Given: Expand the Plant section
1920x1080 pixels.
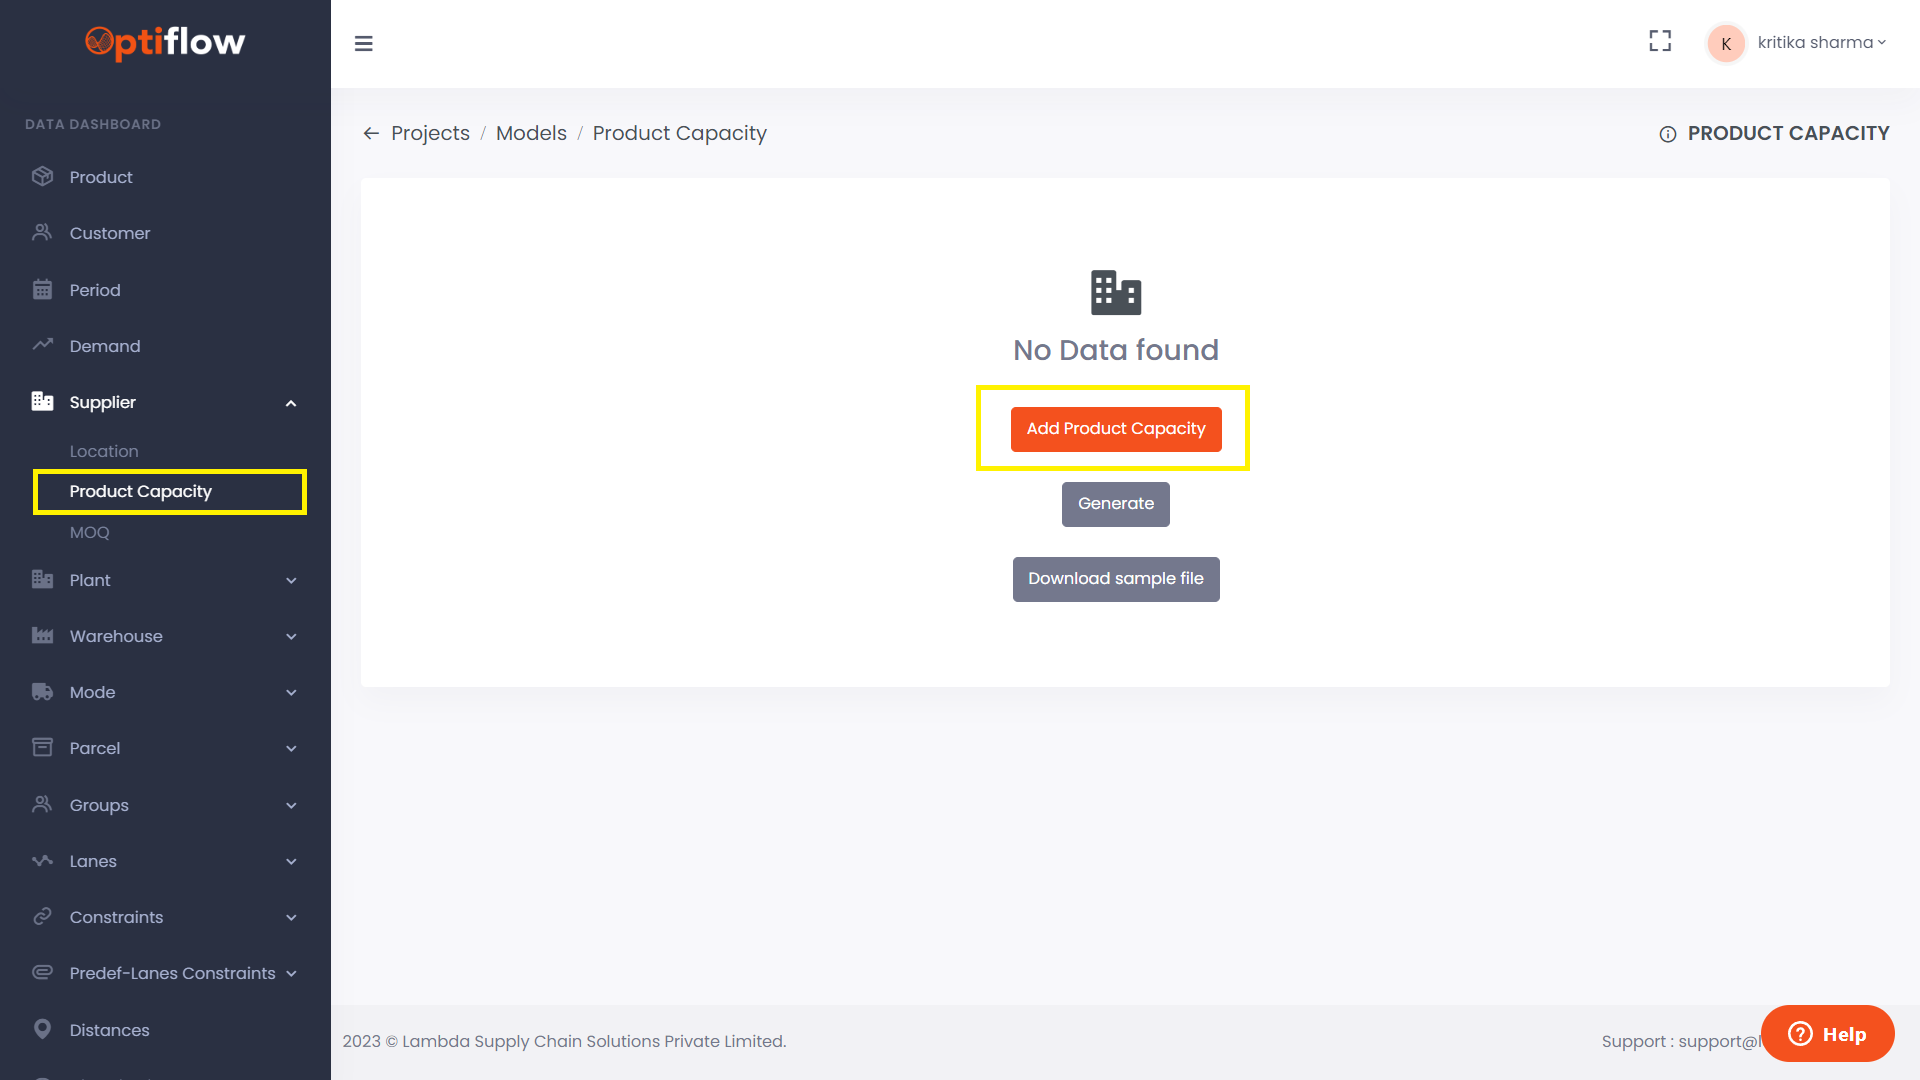Looking at the screenshot, I should pyautogui.click(x=291, y=580).
